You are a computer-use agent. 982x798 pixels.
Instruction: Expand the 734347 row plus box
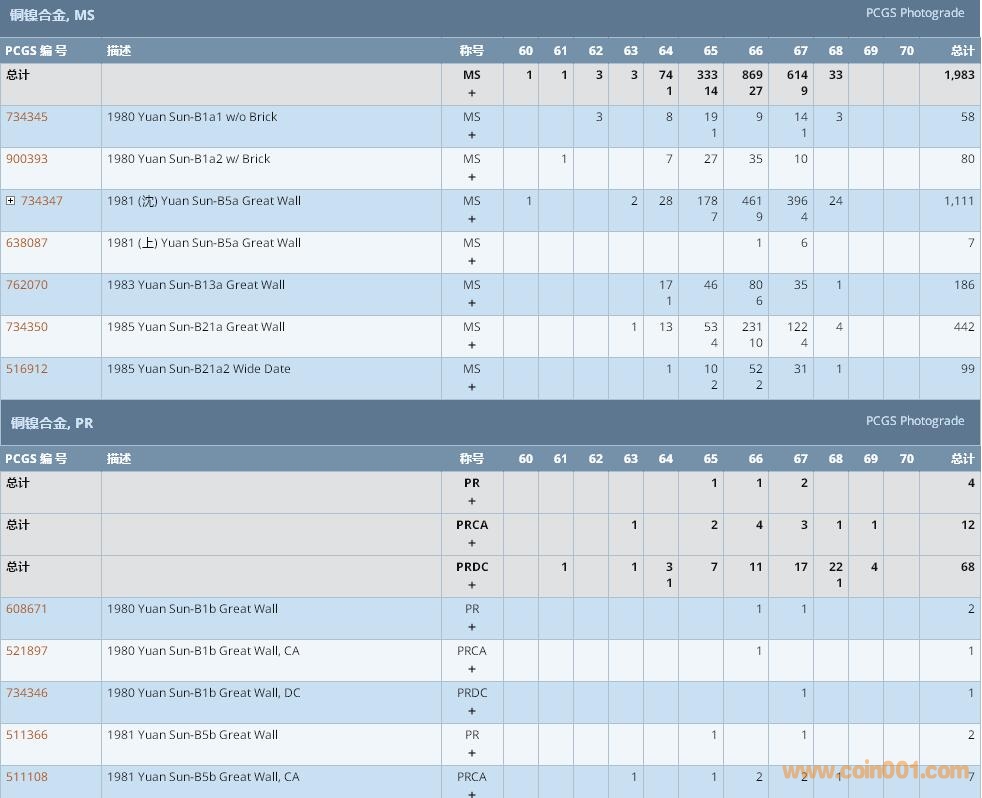click(11, 201)
